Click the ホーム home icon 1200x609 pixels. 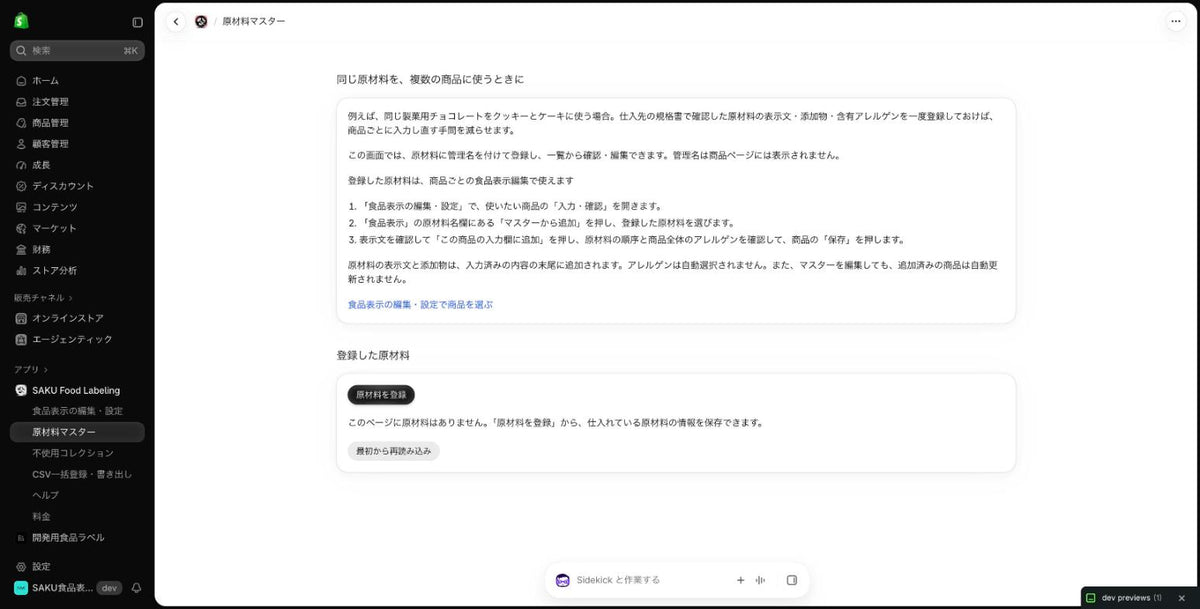[21, 81]
